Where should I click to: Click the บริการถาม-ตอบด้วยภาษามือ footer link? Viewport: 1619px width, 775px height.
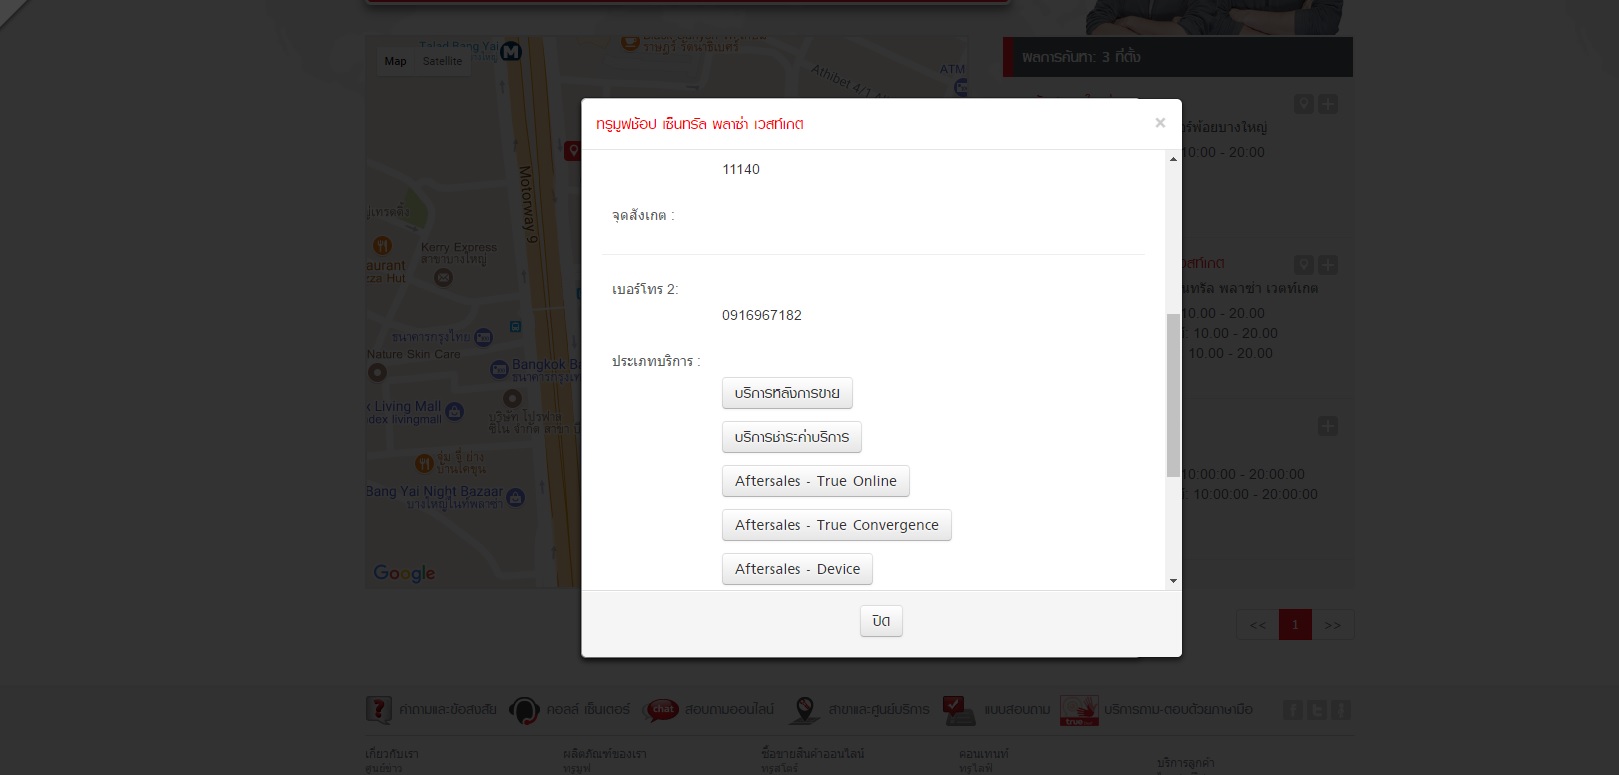click(1178, 710)
